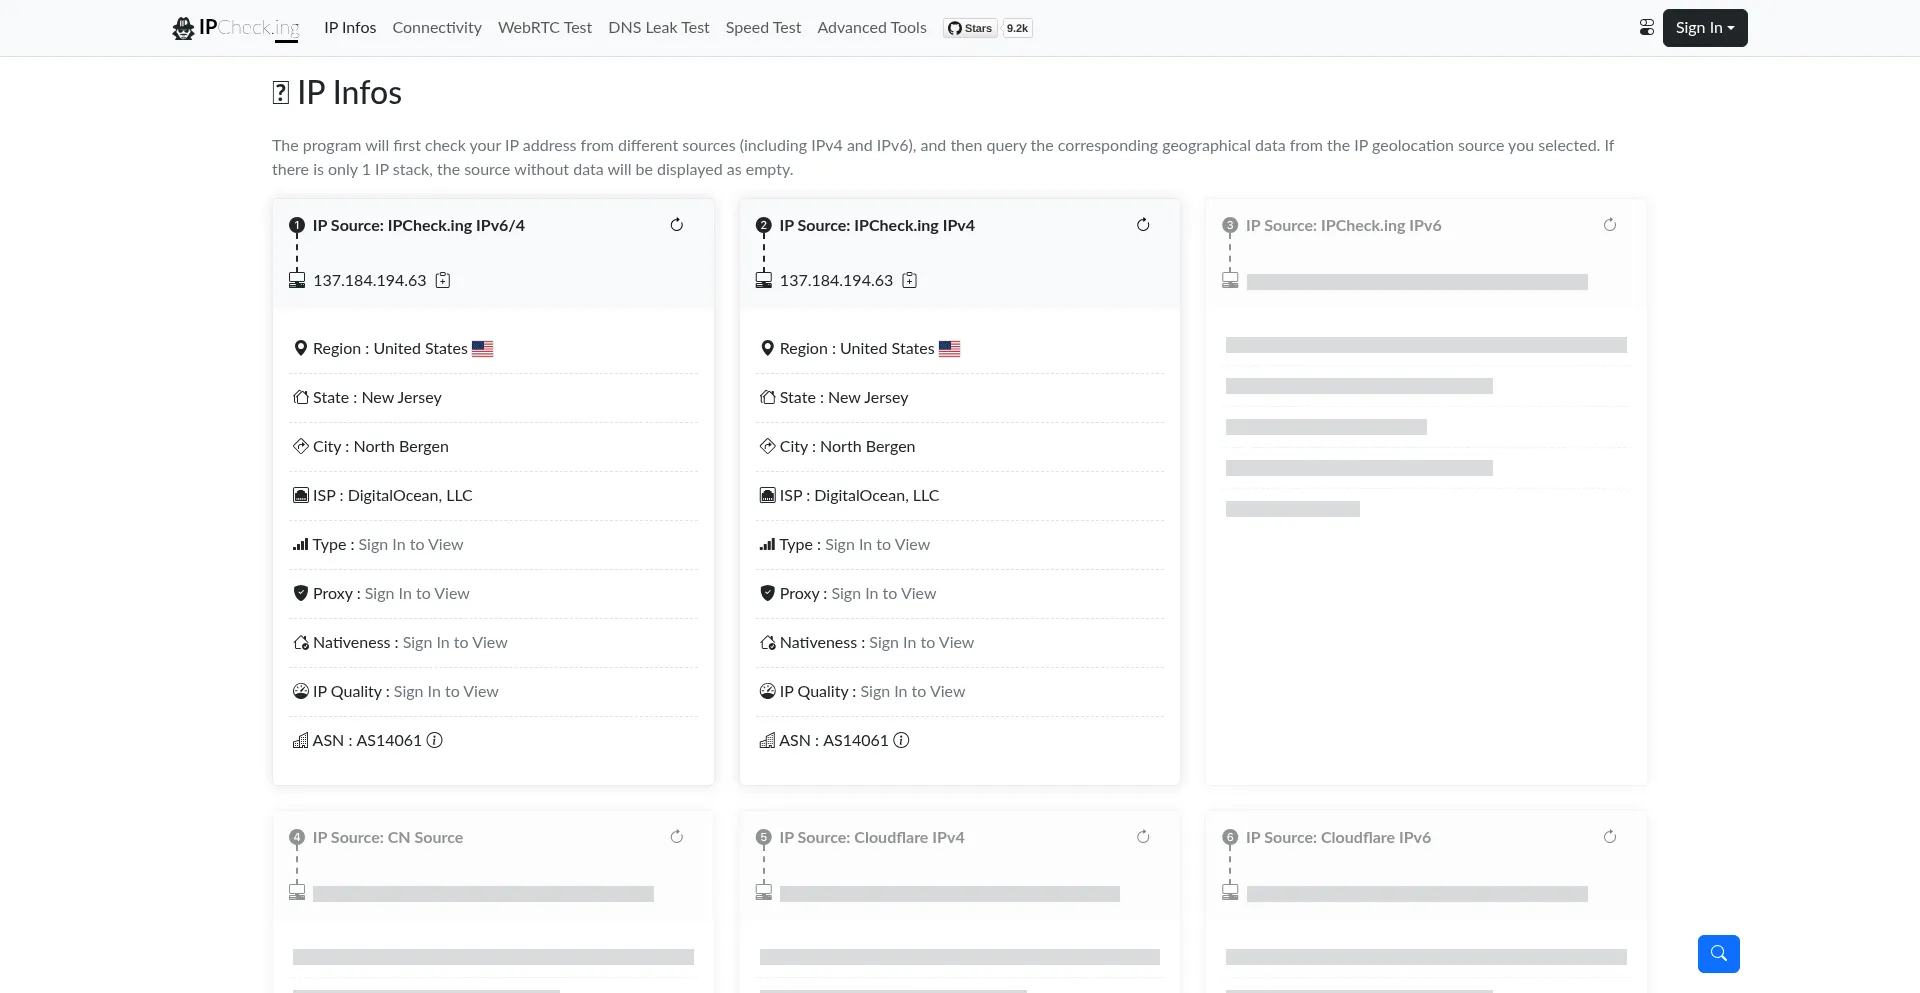Open ASN info icon in first card
This screenshot has height=993, width=1920.
pos(435,741)
